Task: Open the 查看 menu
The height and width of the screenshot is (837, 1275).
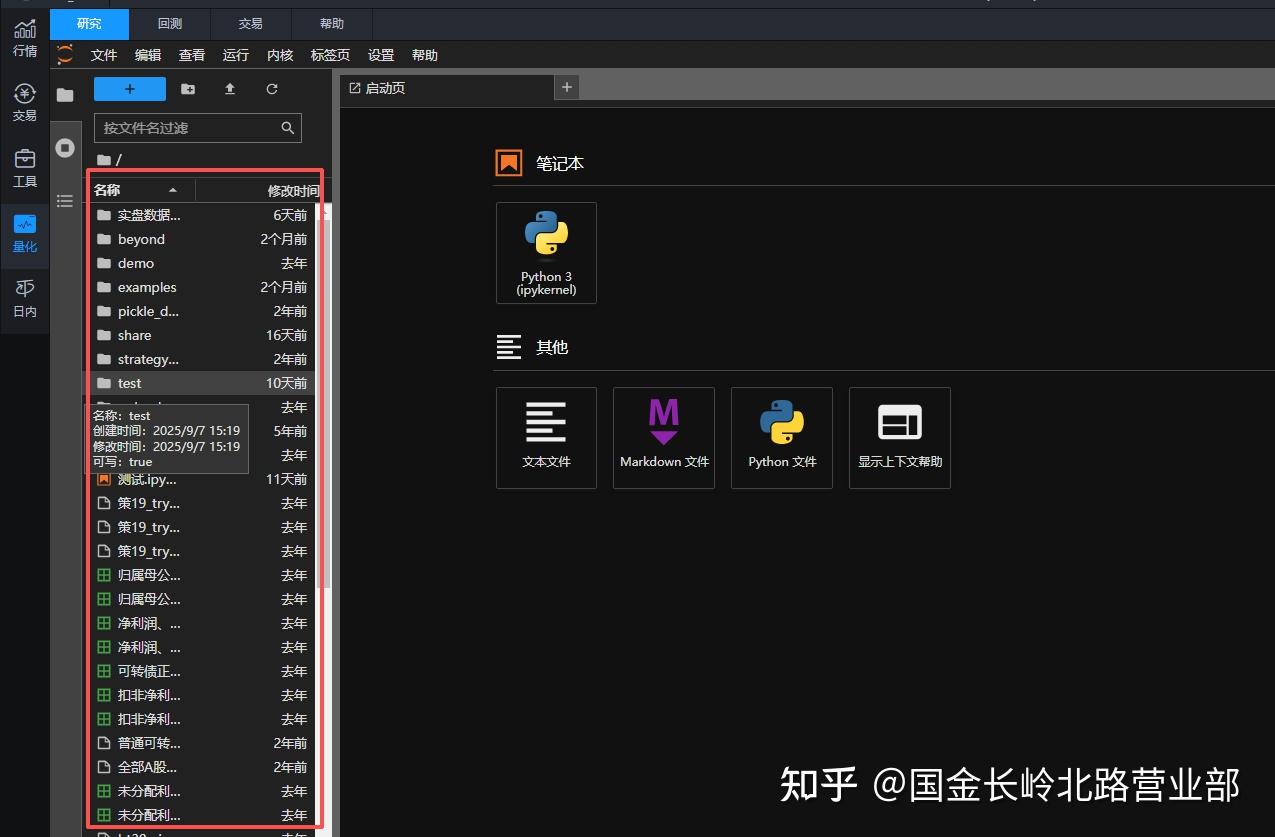Action: 192,55
